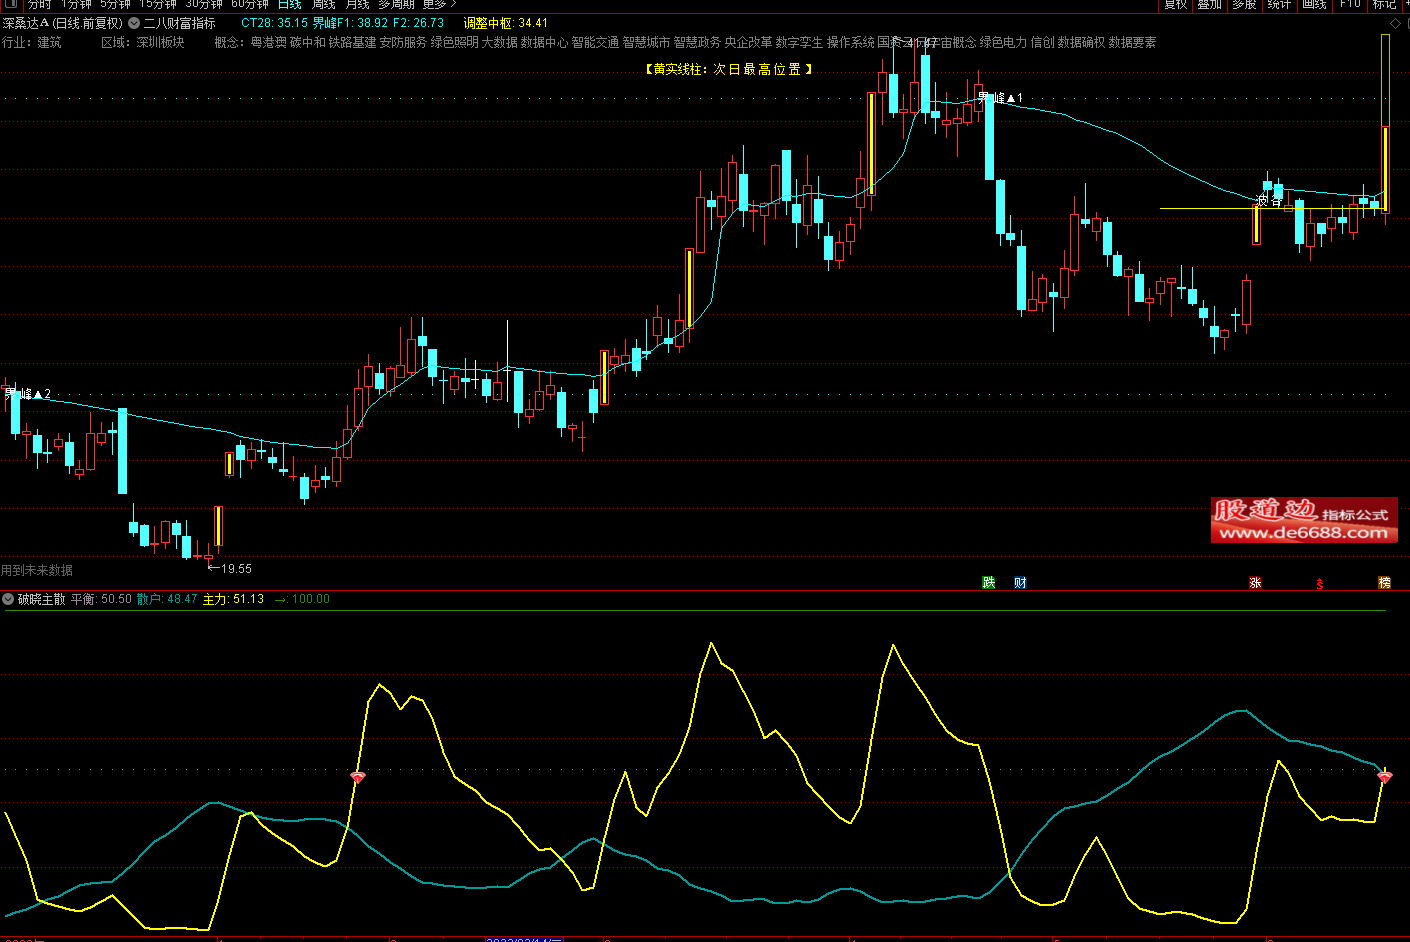Open the 复权 adjustment button
The width and height of the screenshot is (1410, 942).
[x=1176, y=4]
